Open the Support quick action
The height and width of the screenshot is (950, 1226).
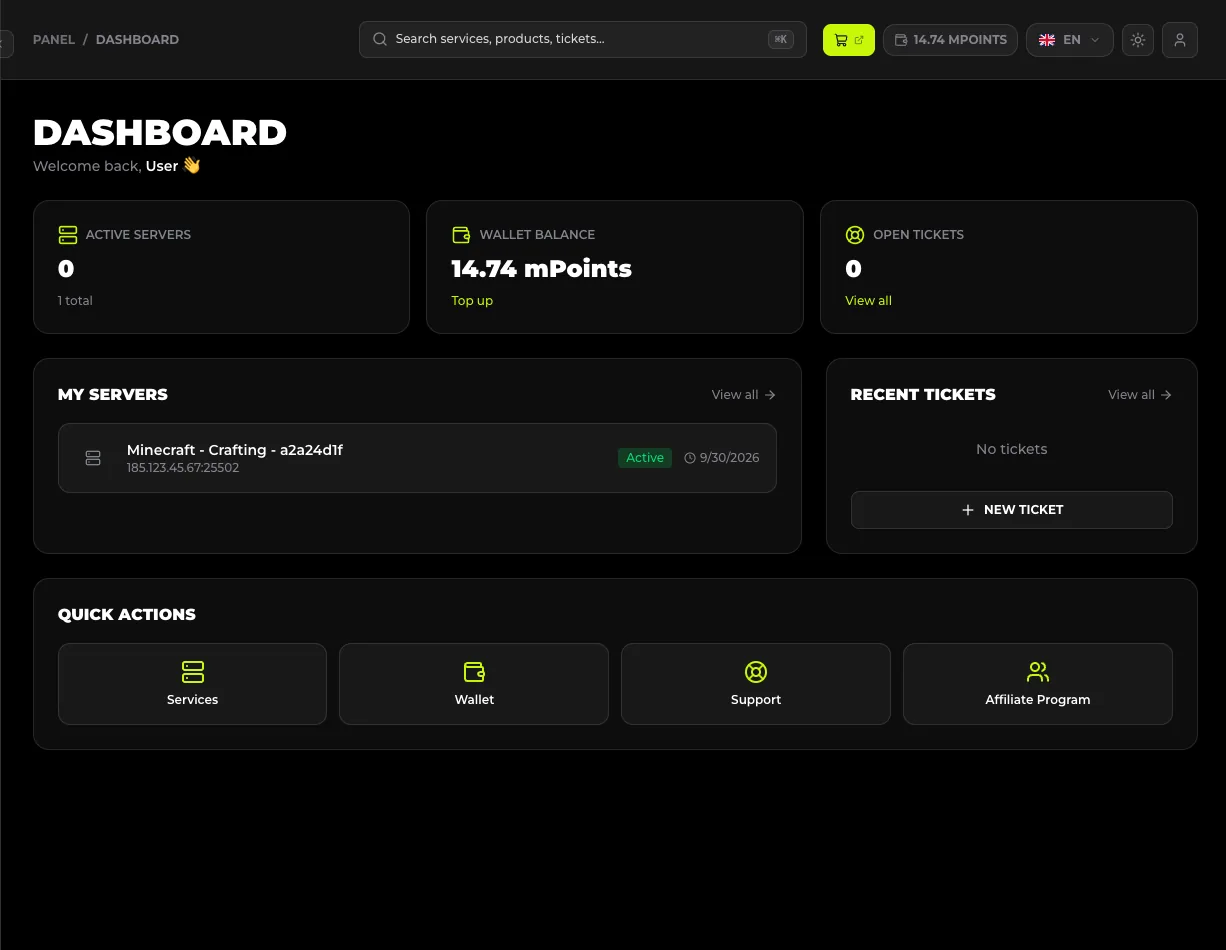point(756,684)
